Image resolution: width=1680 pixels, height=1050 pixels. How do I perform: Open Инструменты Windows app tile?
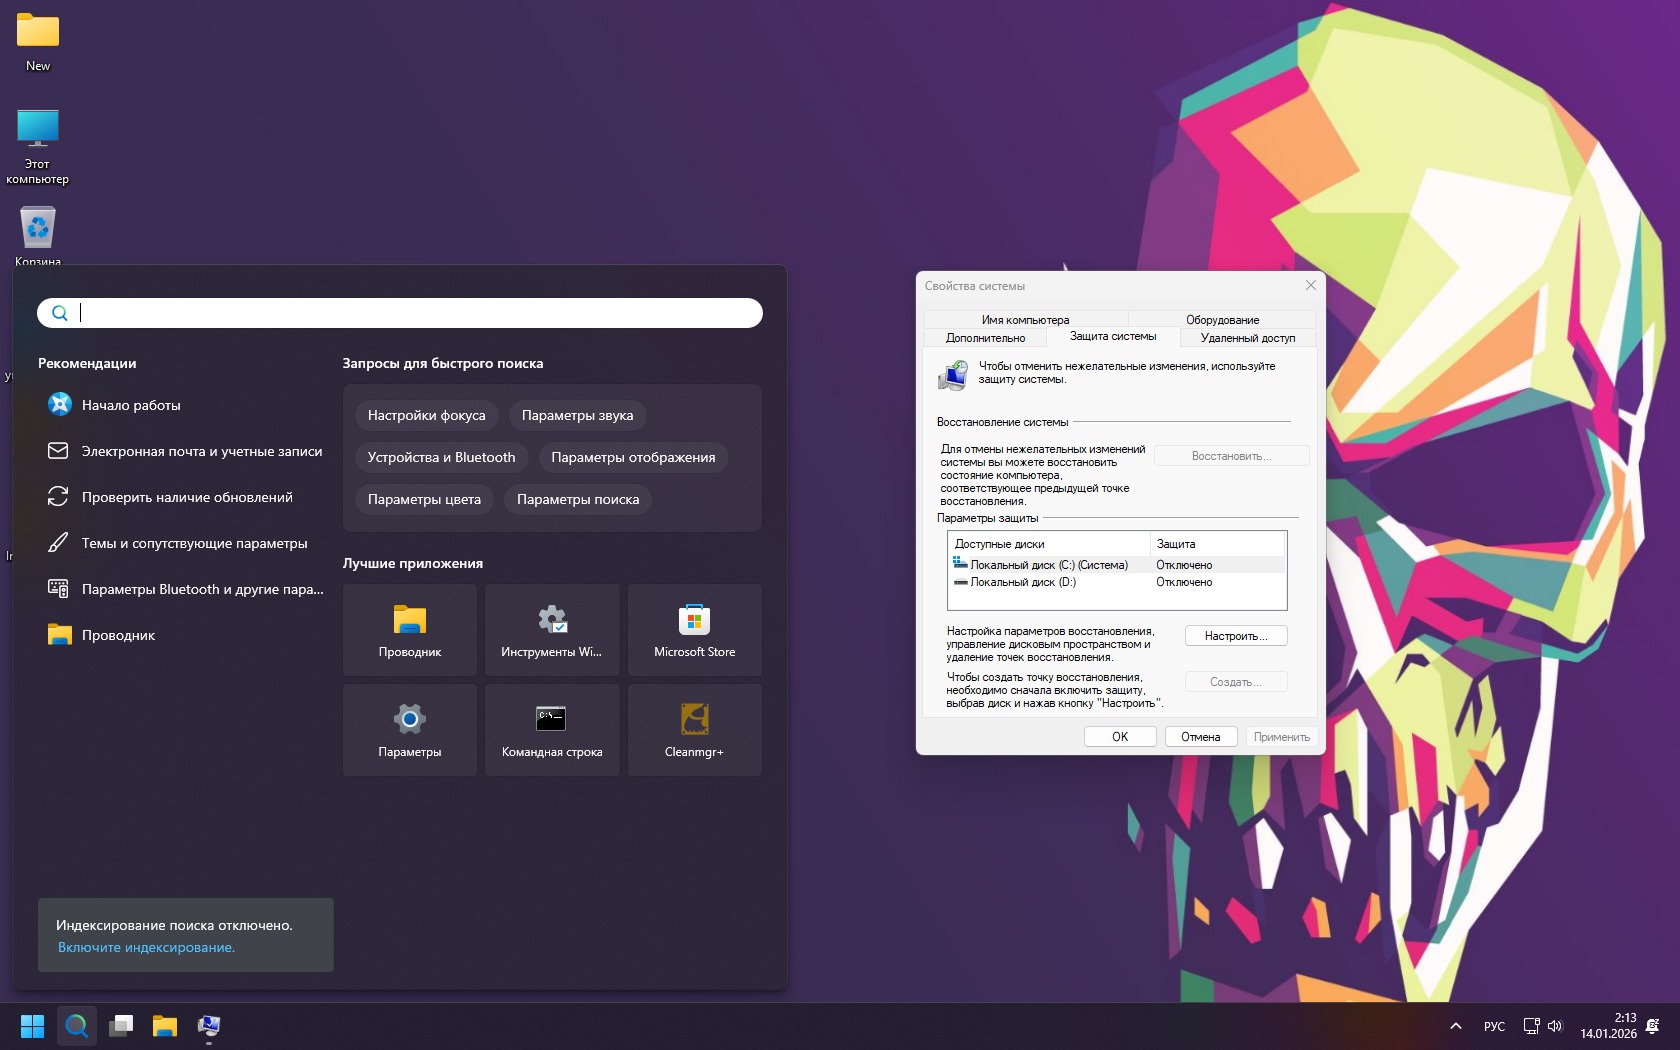(552, 630)
